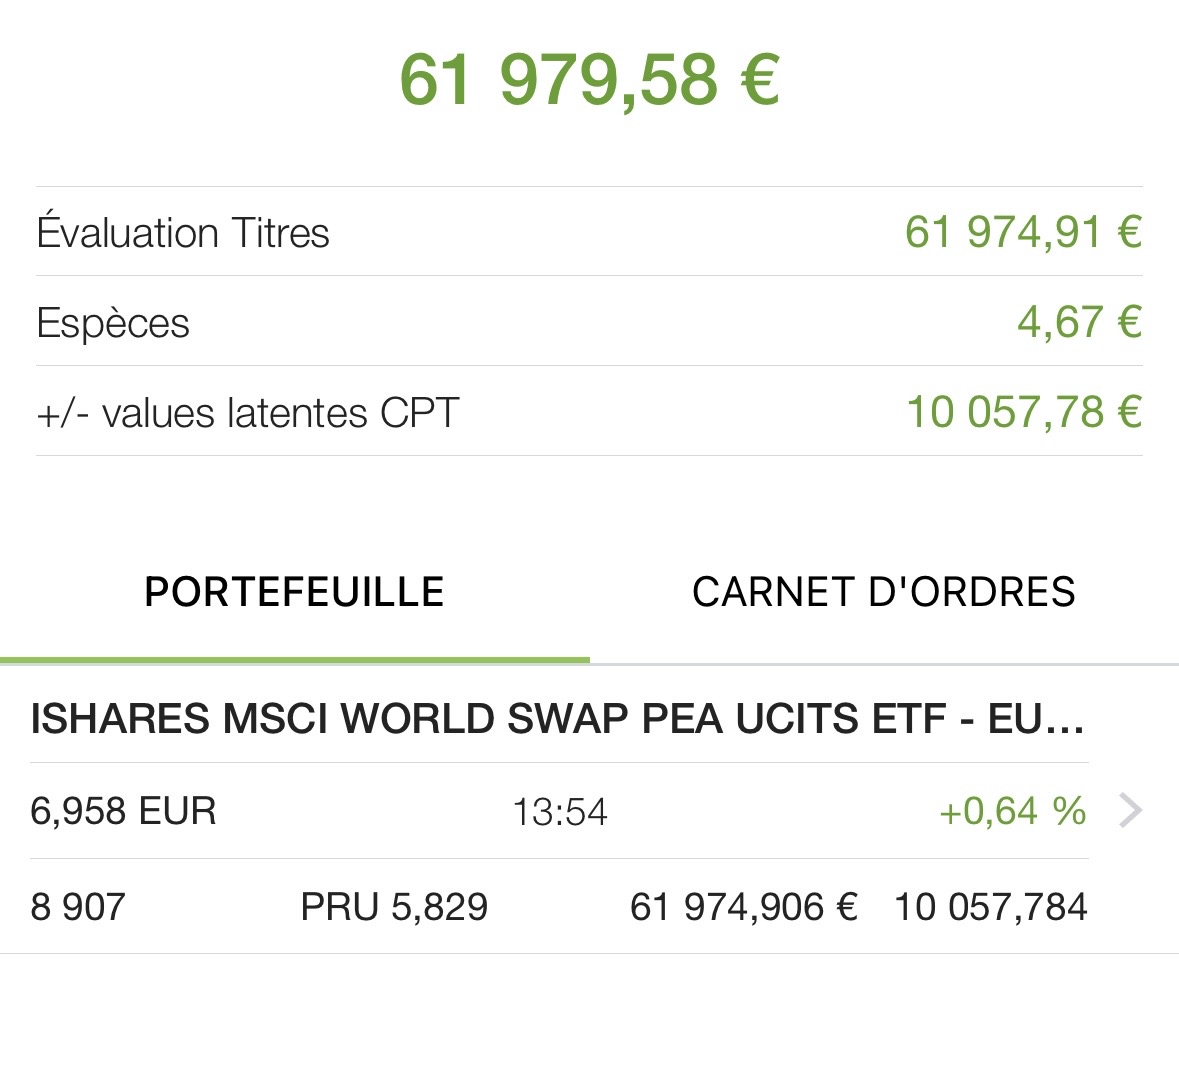1179x1071 pixels.
Task: Open ISHARES MSCI WORLD SWAP PEA ETF title
Action: (557, 718)
